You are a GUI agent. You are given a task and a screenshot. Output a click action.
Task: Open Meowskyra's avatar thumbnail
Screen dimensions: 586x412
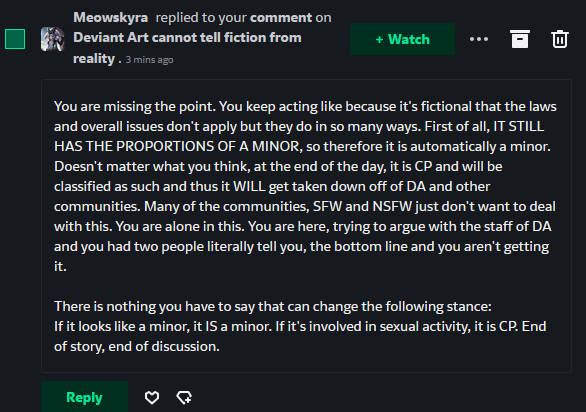pyautogui.click(x=52, y=39)
